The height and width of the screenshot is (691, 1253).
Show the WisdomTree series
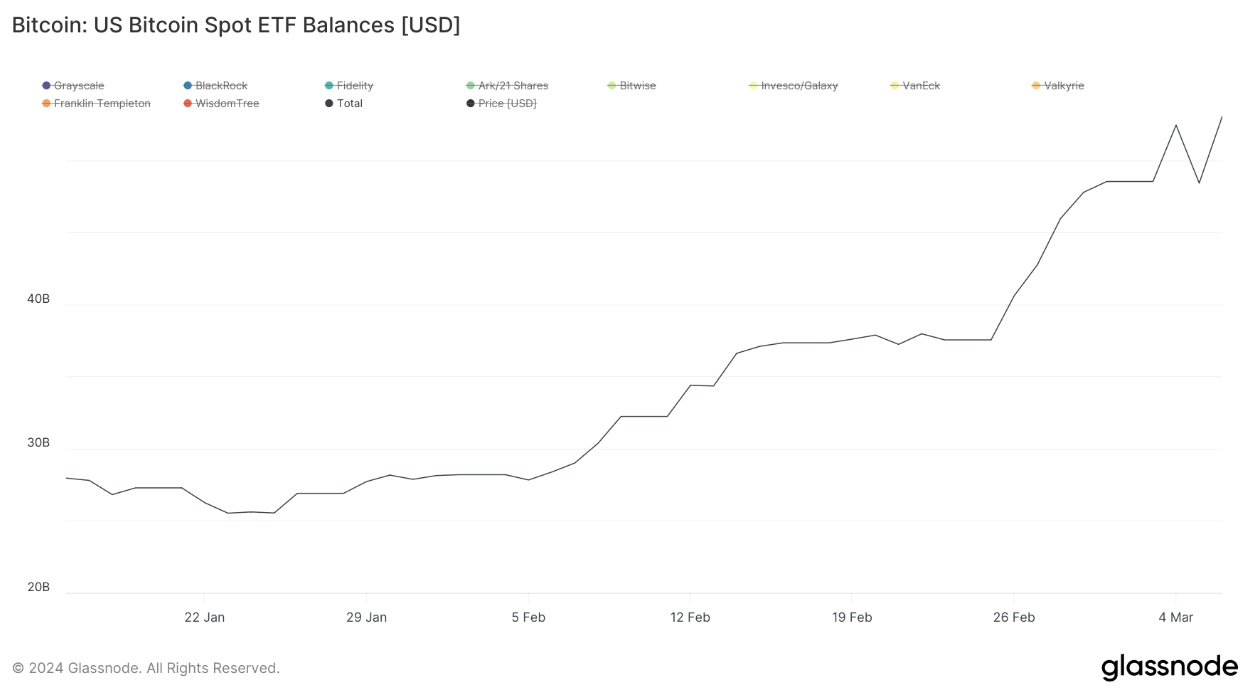221,103
